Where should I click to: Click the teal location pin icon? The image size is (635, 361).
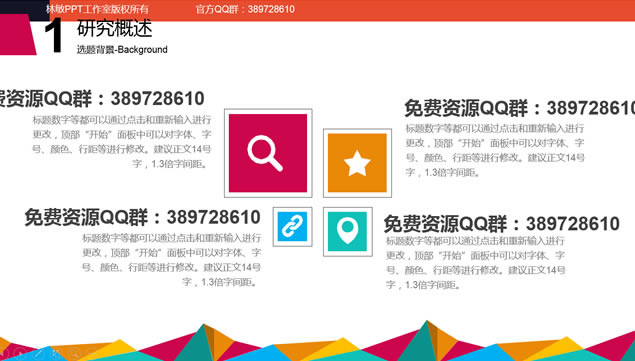tap(347, 231)
